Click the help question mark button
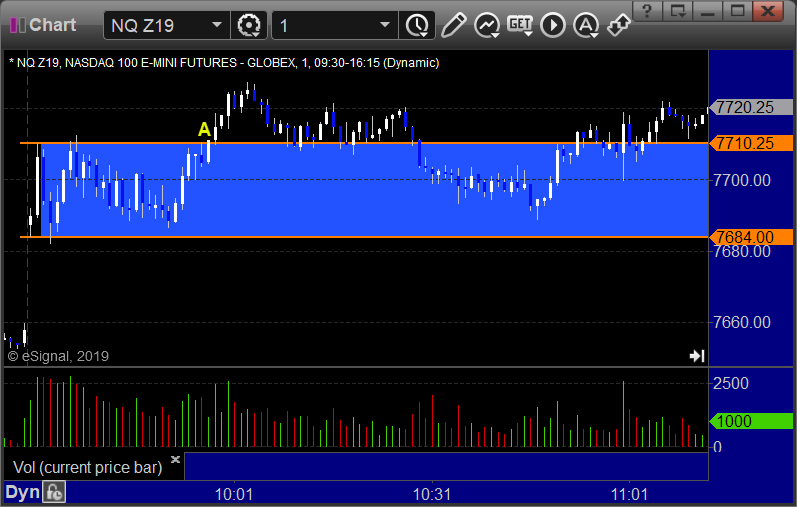The image size is (797, 507). 647,10
